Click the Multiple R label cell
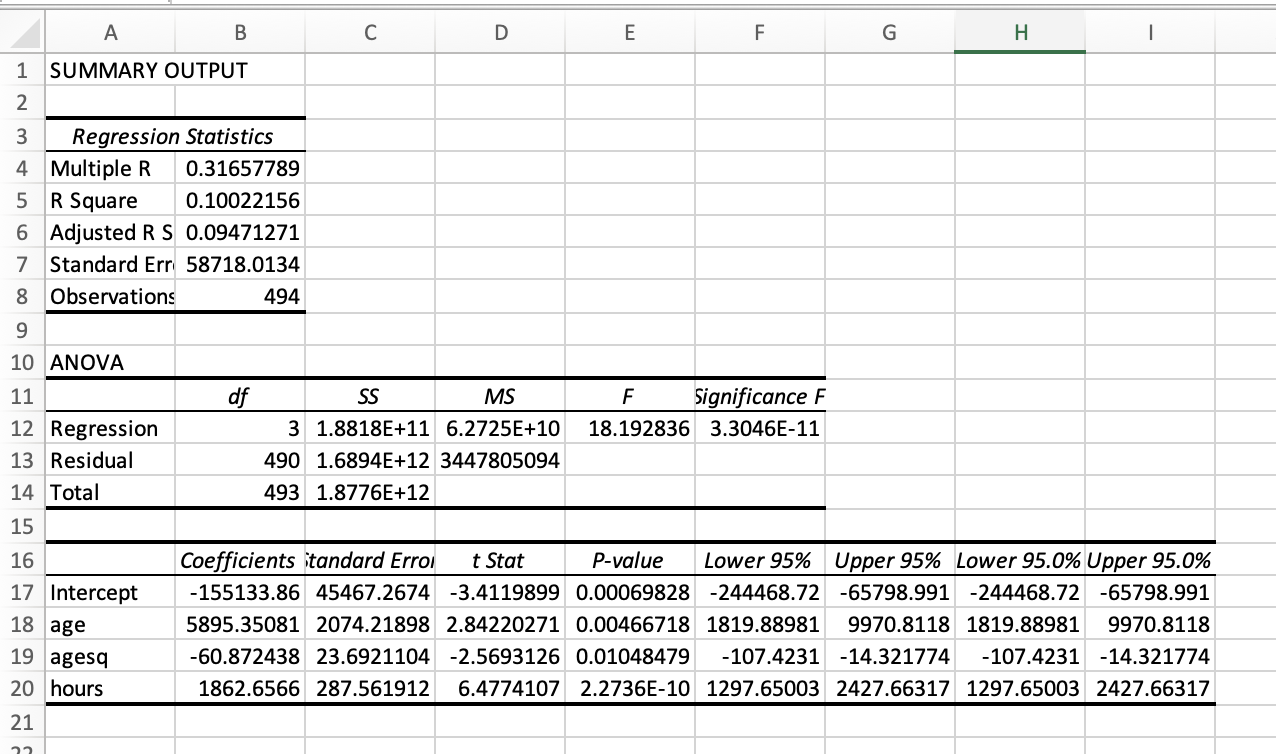The width and height of the screenshot is (1276, 754). (x=110, y=168)
